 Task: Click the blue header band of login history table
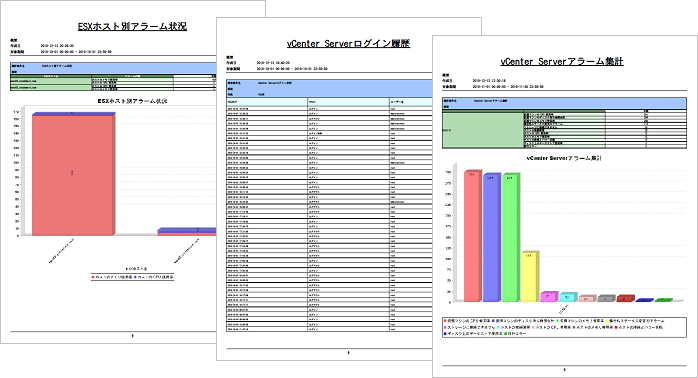tap(329, 89)
